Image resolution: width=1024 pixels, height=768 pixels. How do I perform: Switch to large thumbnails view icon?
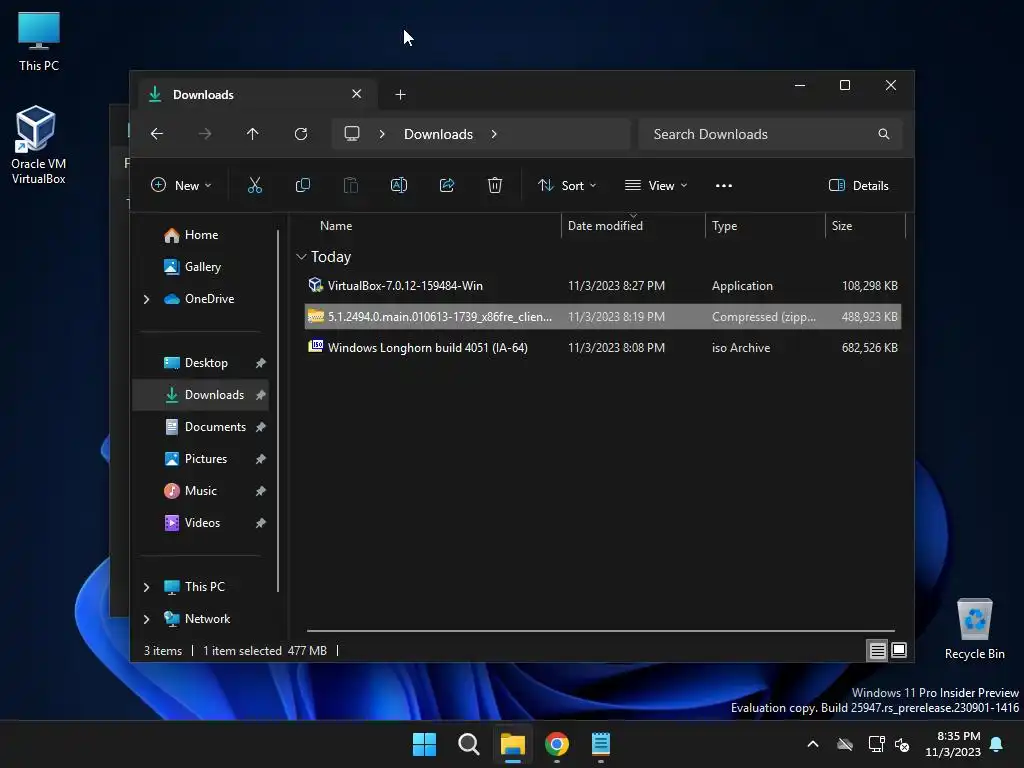(x=899, y=650)
